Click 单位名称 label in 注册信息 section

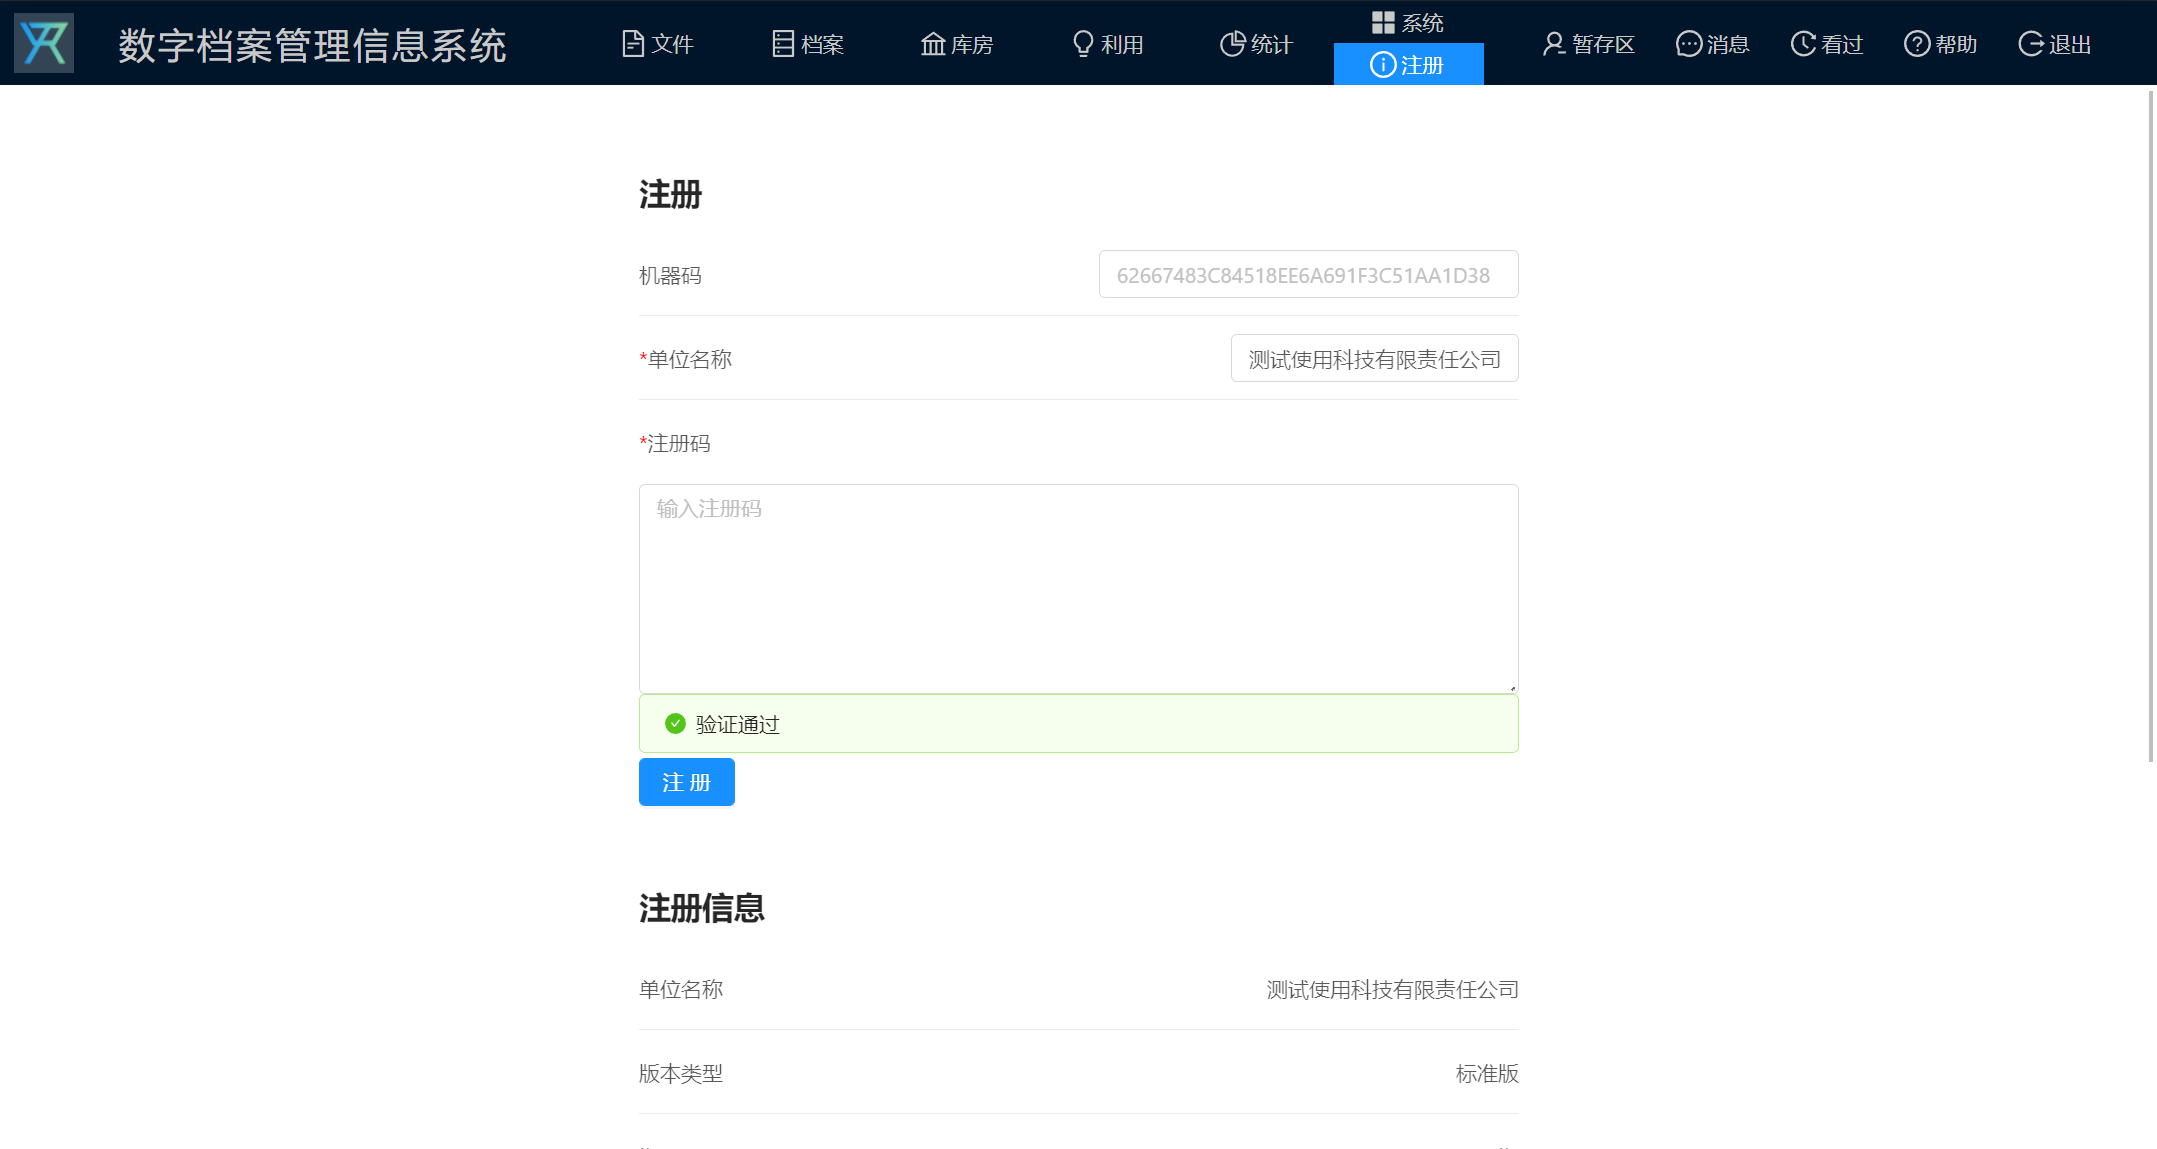click(681, 989)
